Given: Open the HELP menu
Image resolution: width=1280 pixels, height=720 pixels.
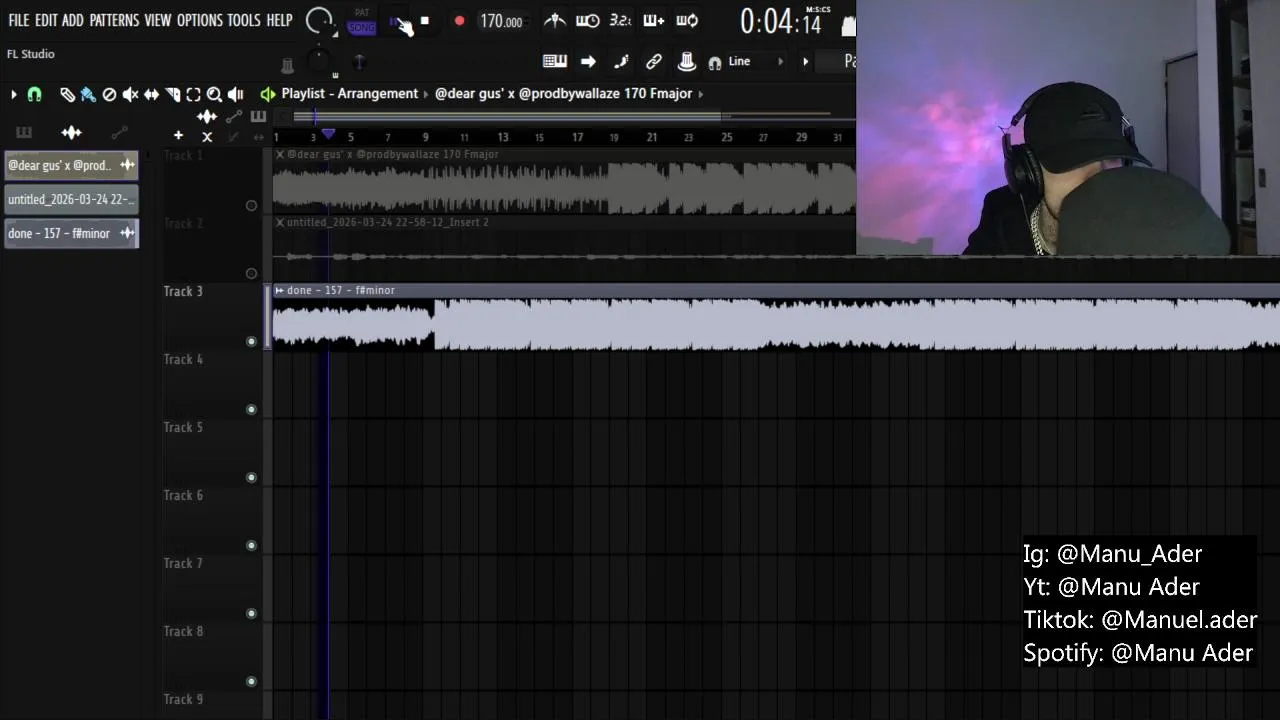Looking at the screenshot, I should click(x=279, y=20).
